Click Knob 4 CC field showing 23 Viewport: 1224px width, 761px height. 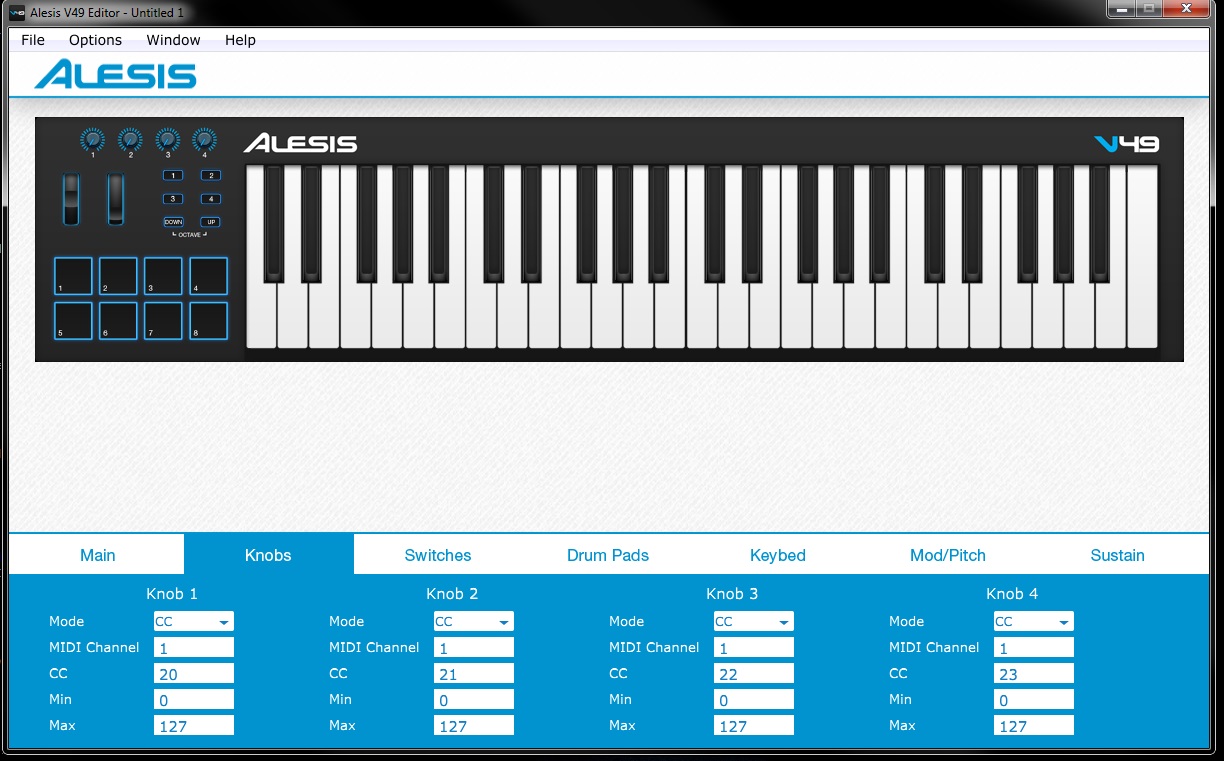click(1034, 674)
